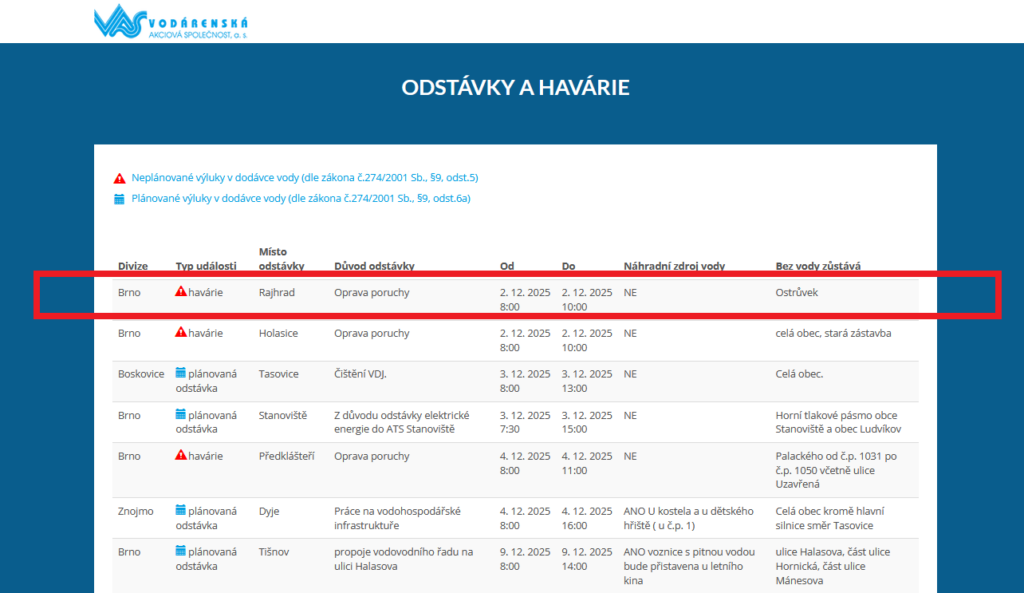Select the Boskovice division cell
The image size is (1024, 593).
tap(141, 374)
